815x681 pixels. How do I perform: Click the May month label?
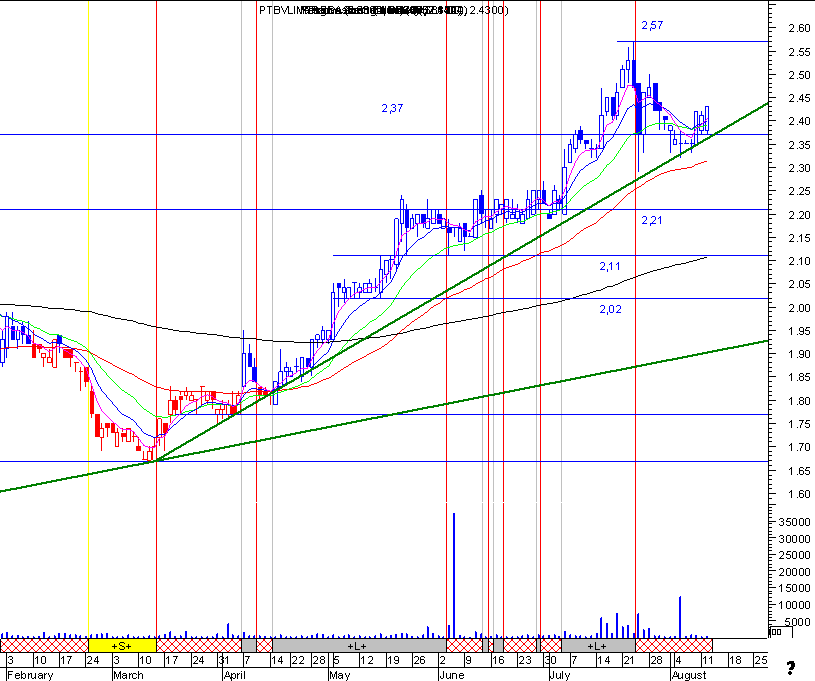click(340, 675)
